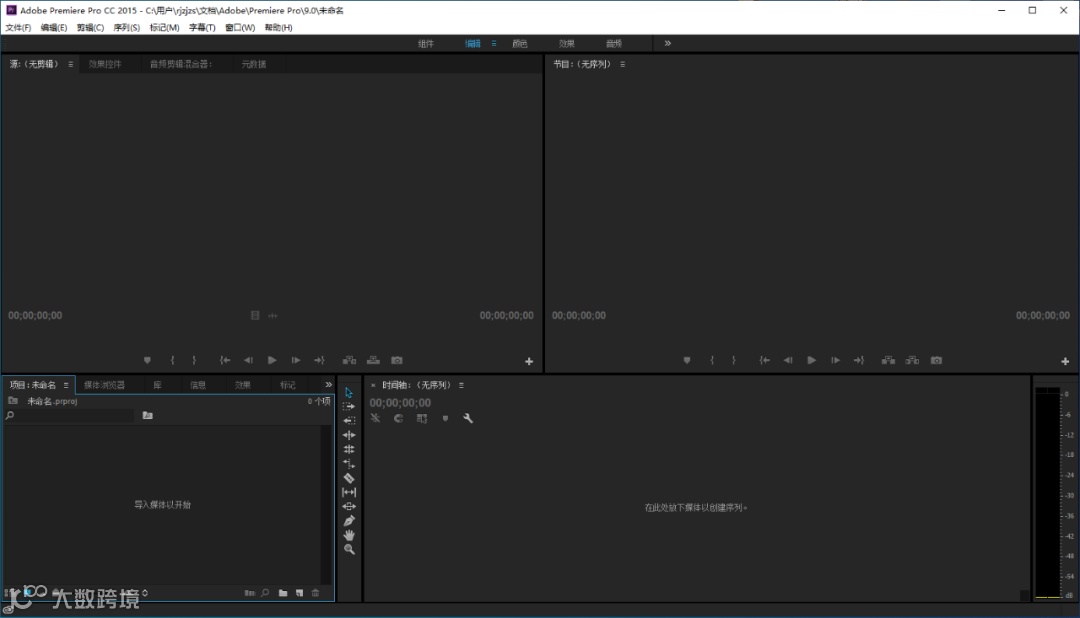
Task: Add marker in timeline header
Action: (445, 418)
